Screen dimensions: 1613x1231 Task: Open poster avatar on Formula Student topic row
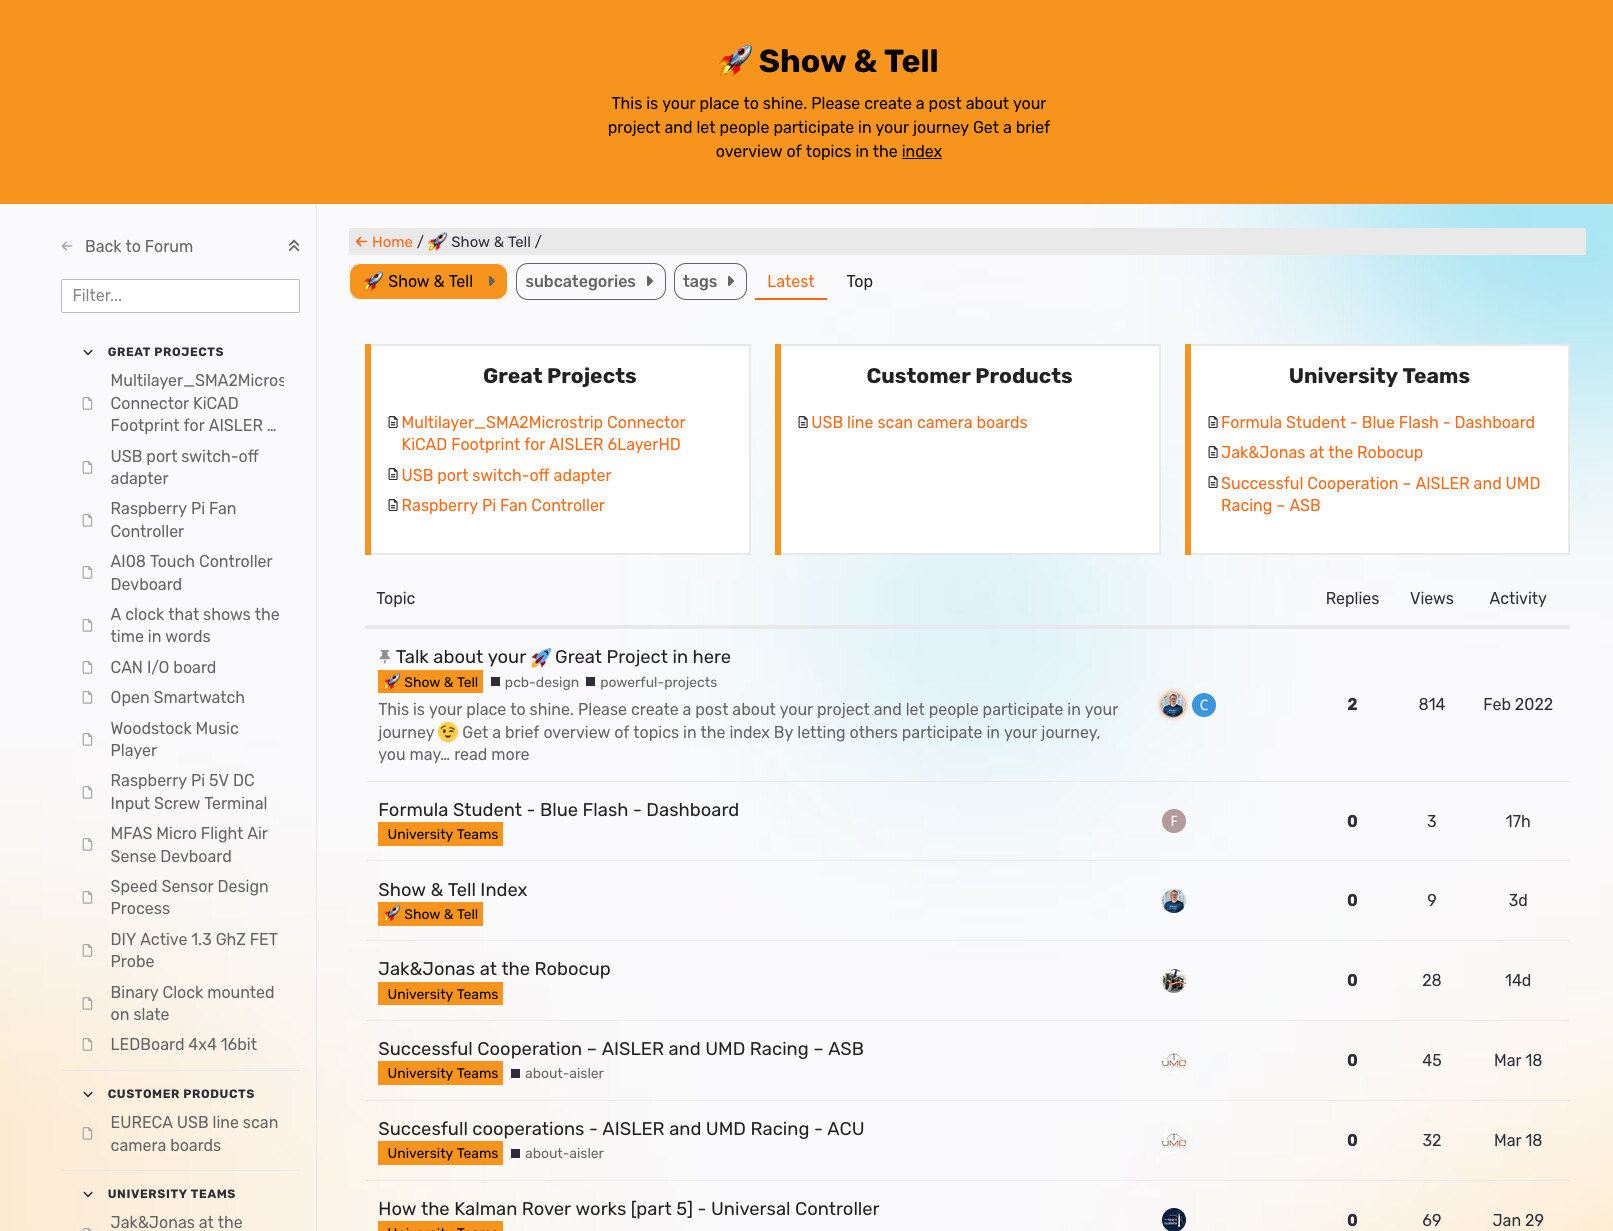tap(1174, 821)
